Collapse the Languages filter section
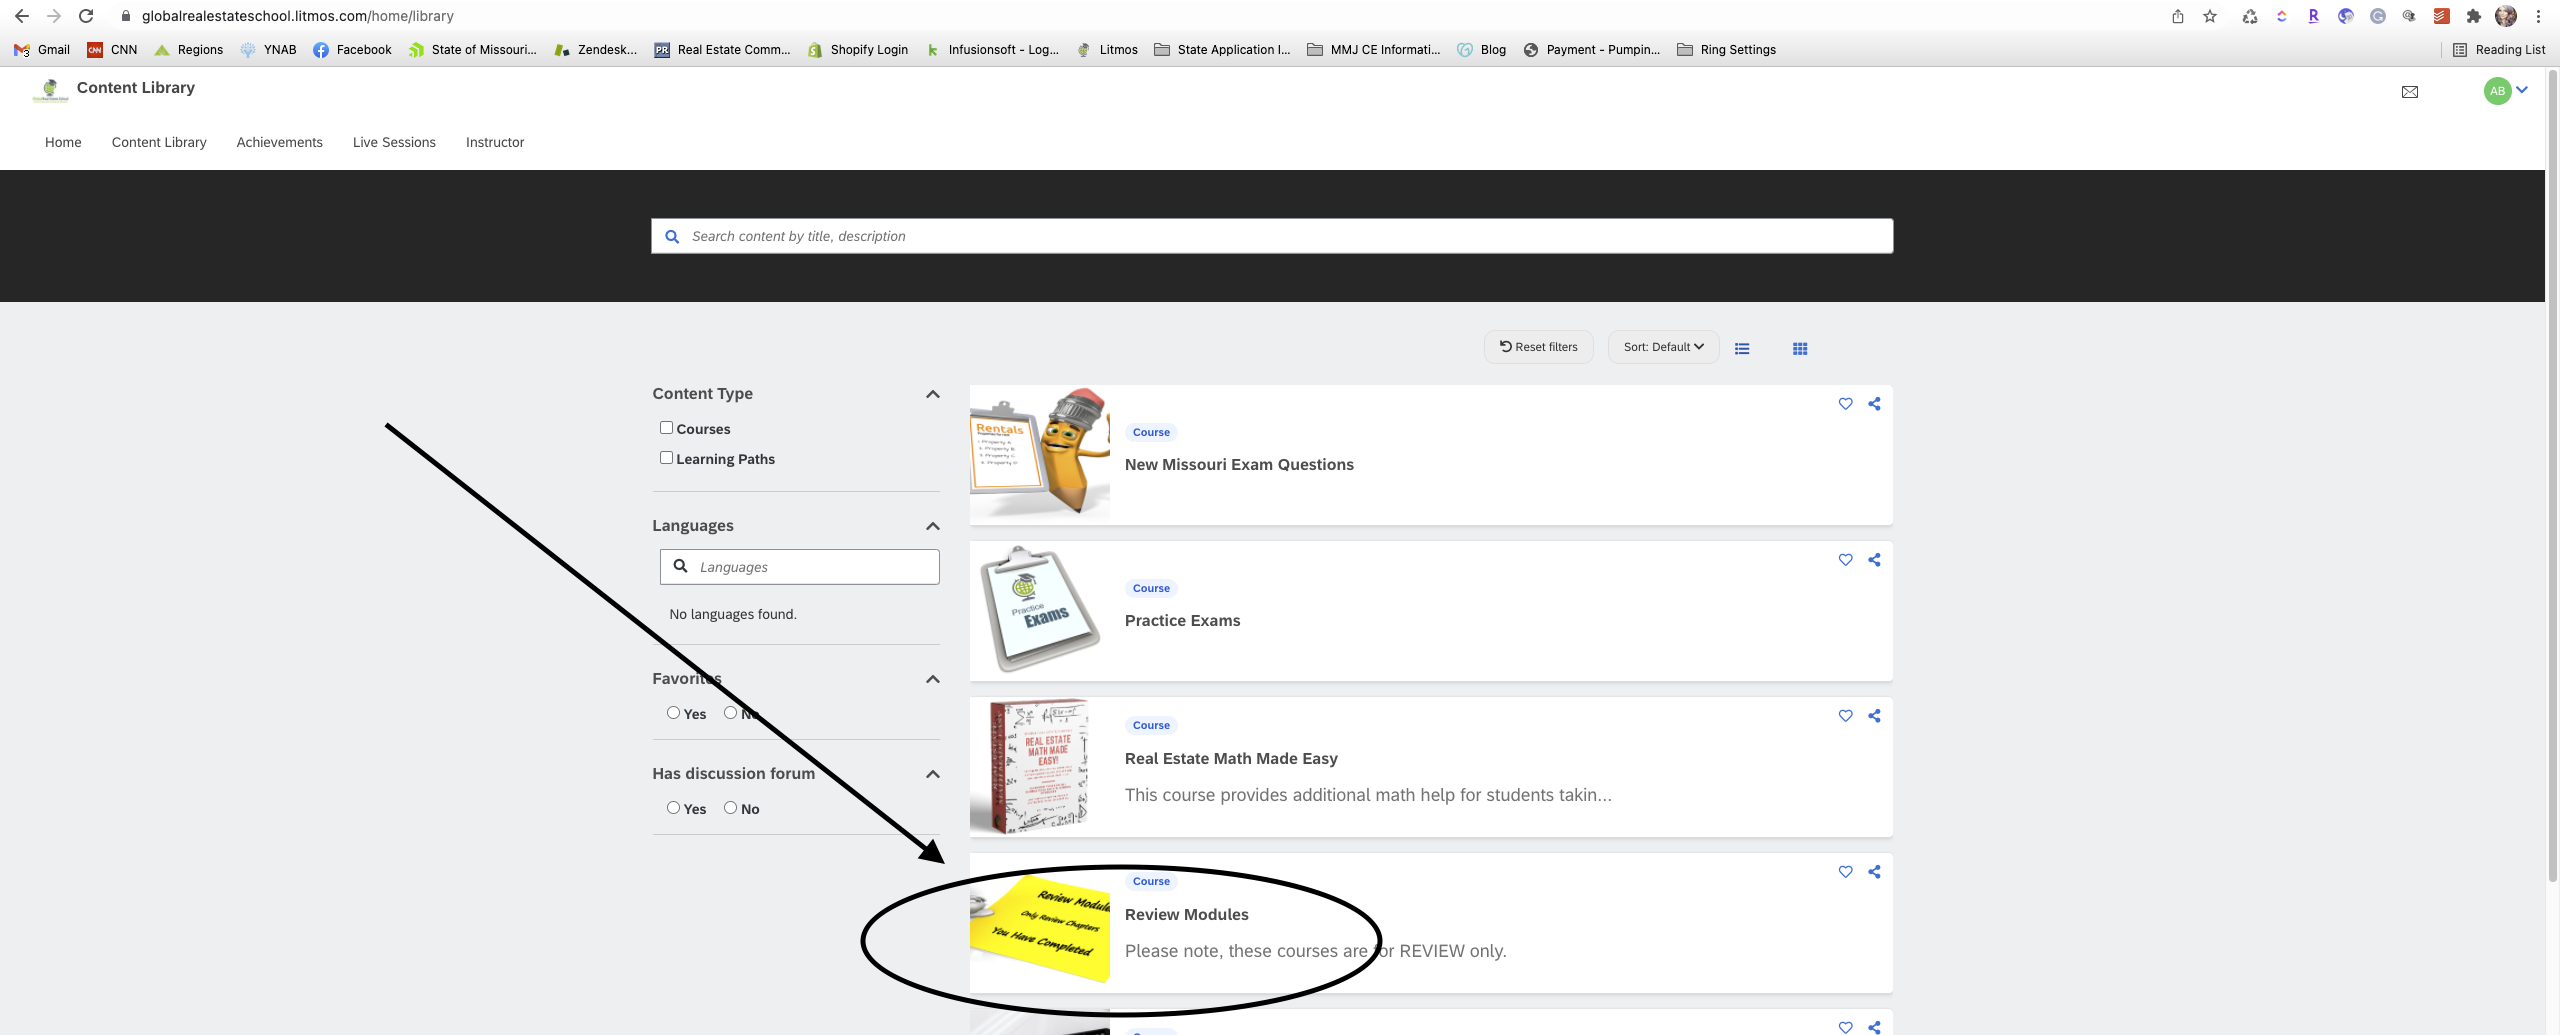2560x1035 pixels. 933,526
